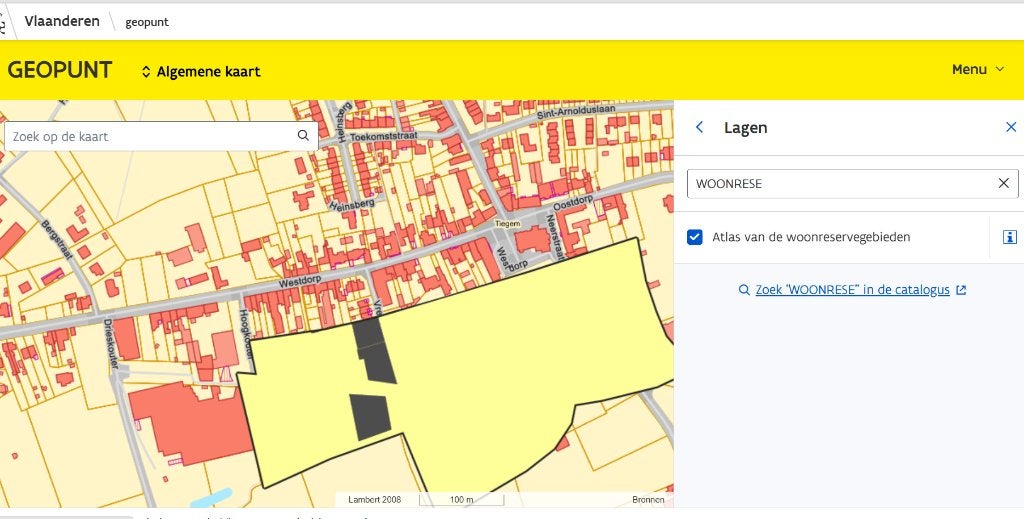Open the Algemene kaart map selector
Viewport: 1024px width, 519px height.
tap(200, 72)
